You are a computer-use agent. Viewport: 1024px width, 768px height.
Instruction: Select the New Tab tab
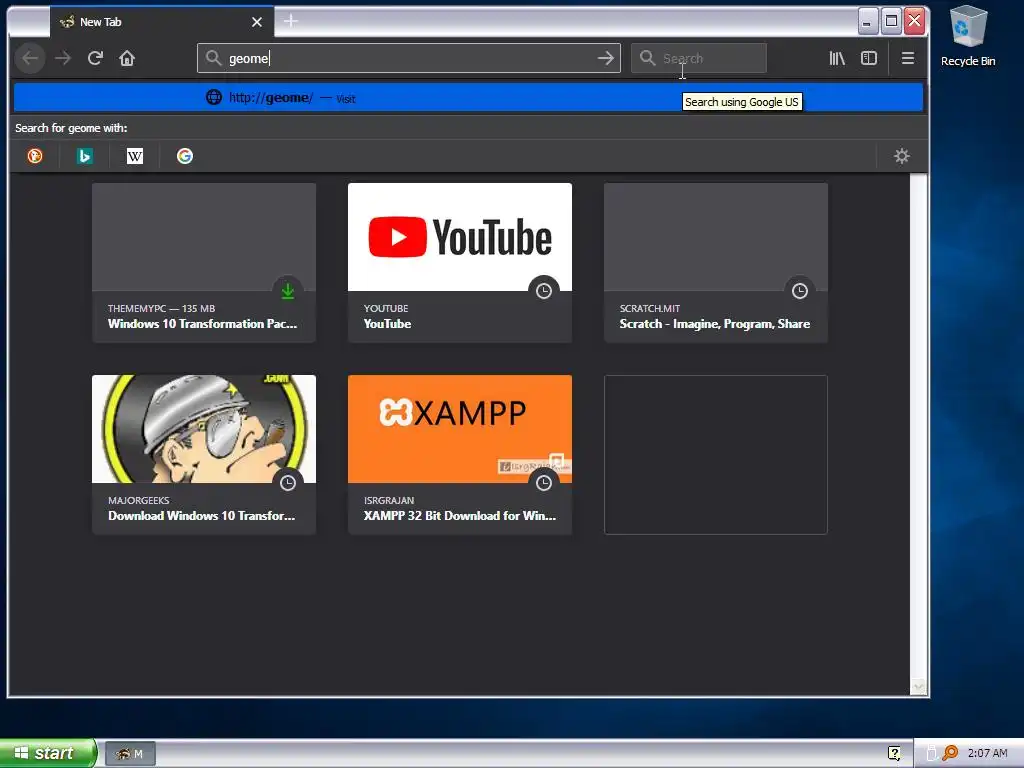click(161, 22)
